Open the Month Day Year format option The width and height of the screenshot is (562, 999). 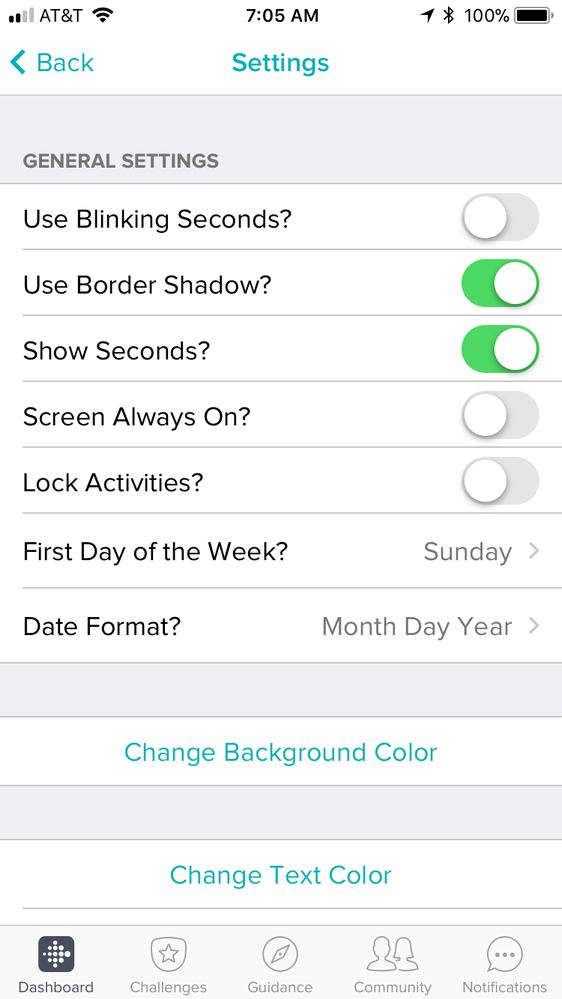[417, 627]
